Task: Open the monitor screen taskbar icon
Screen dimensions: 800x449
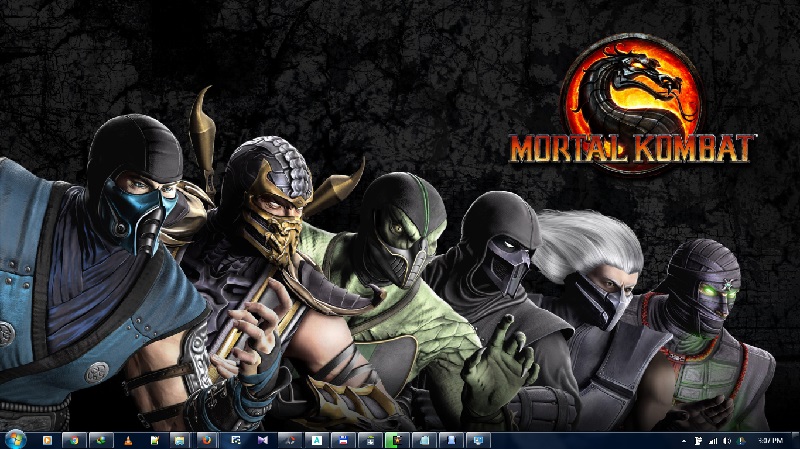Action: pos(478,440)
